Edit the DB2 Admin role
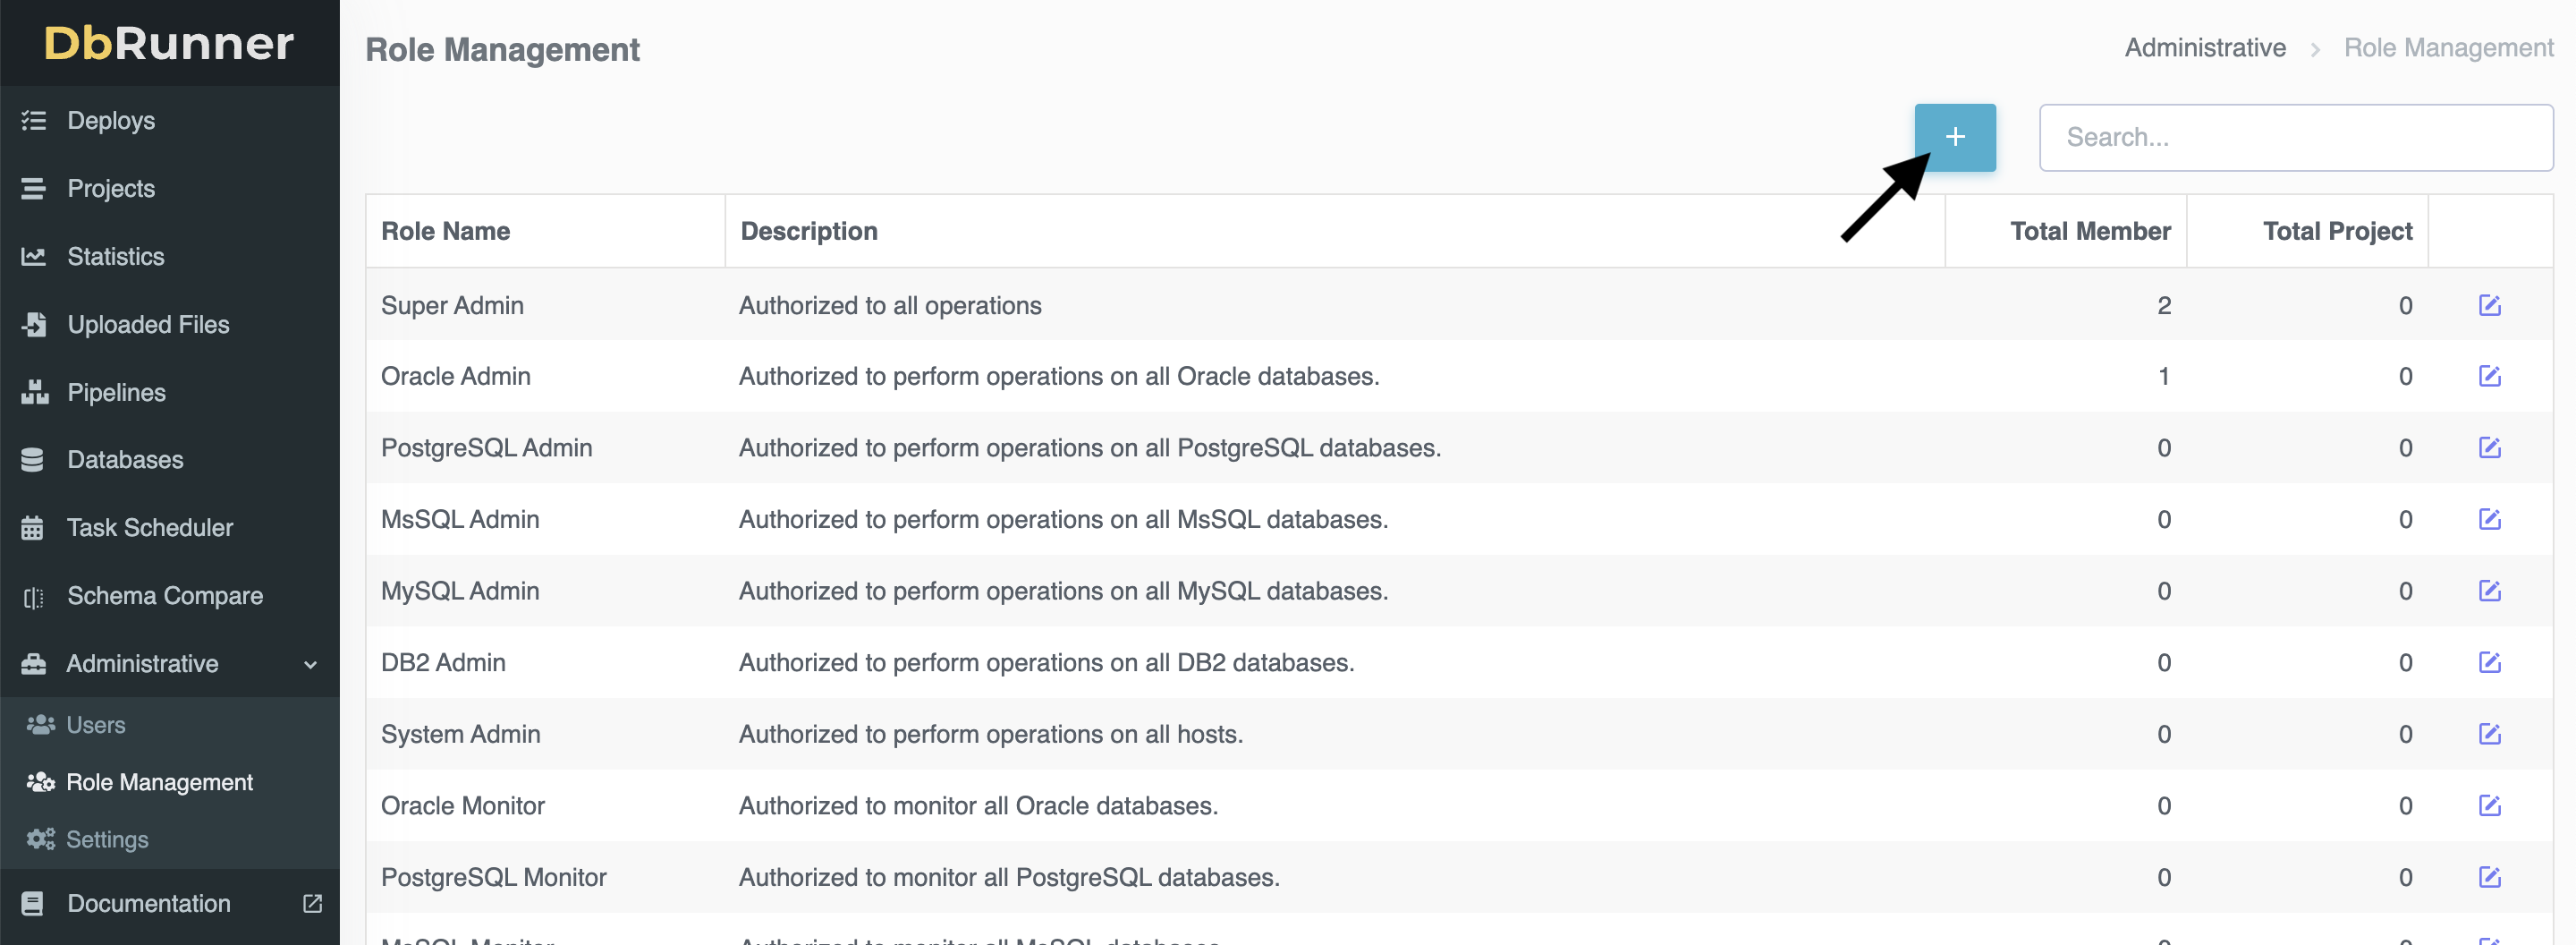Viewport: 2576px width, 945px height. coord(2489,662)
